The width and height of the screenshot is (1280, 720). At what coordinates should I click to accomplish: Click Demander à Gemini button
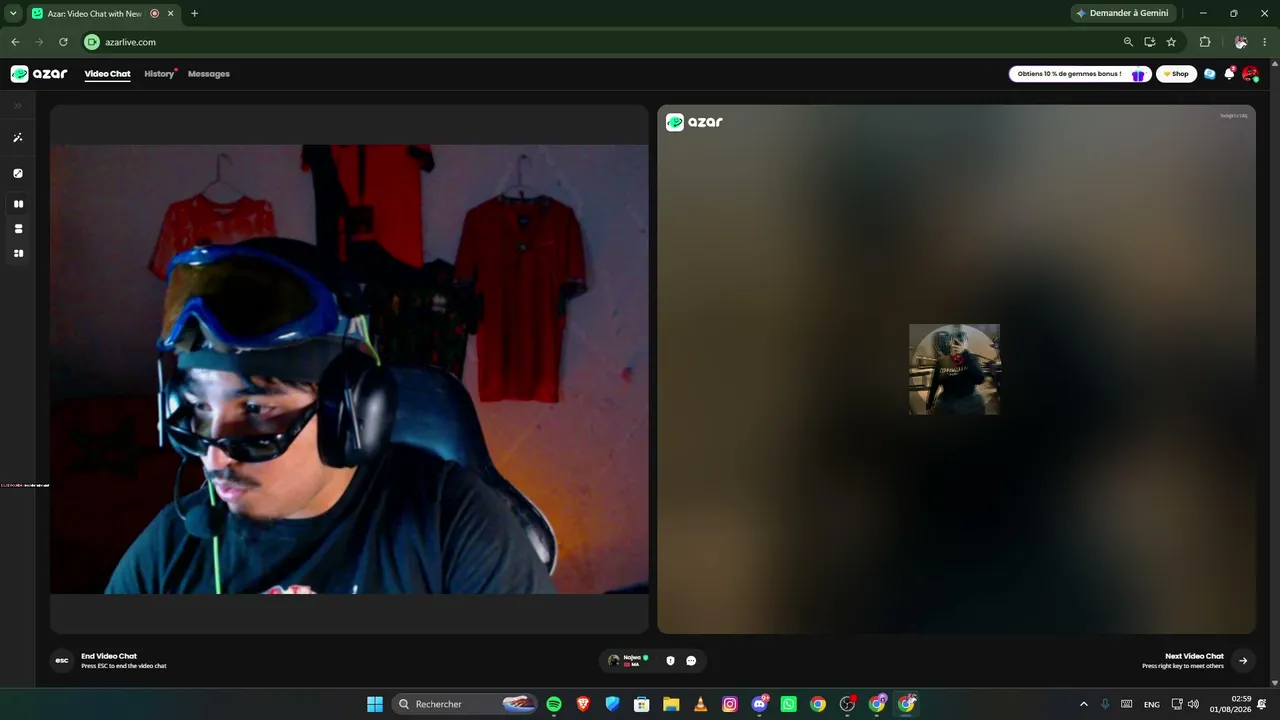pyautogui.click(x=1123, y=13)
